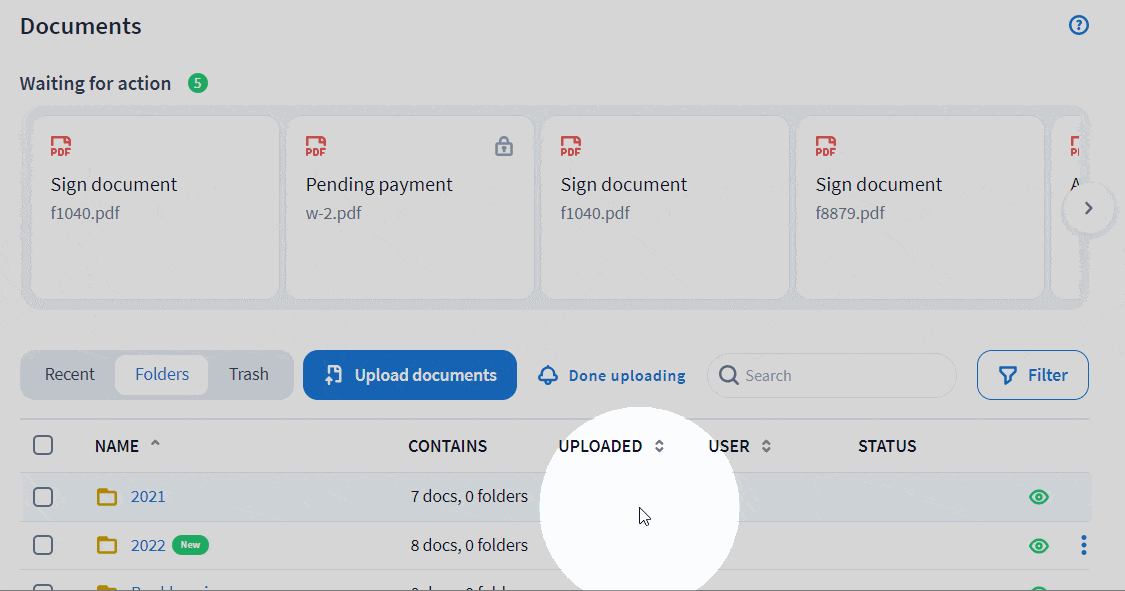Open the Filter options
The image size is (1125, 591).
coord(1033,375)
